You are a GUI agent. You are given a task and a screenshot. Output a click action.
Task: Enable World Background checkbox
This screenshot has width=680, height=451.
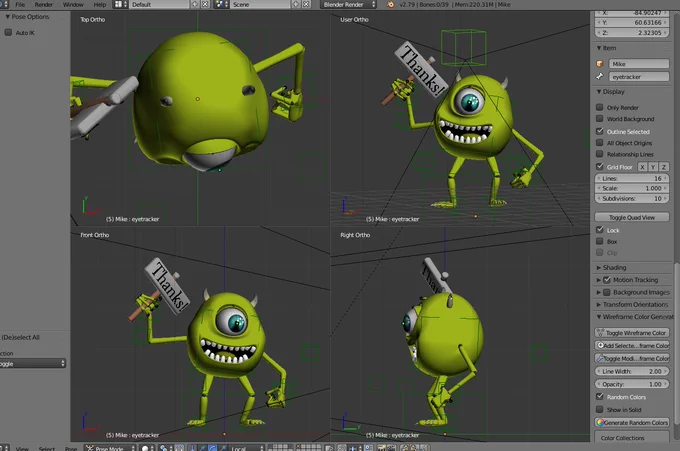(x=600, y=118)
